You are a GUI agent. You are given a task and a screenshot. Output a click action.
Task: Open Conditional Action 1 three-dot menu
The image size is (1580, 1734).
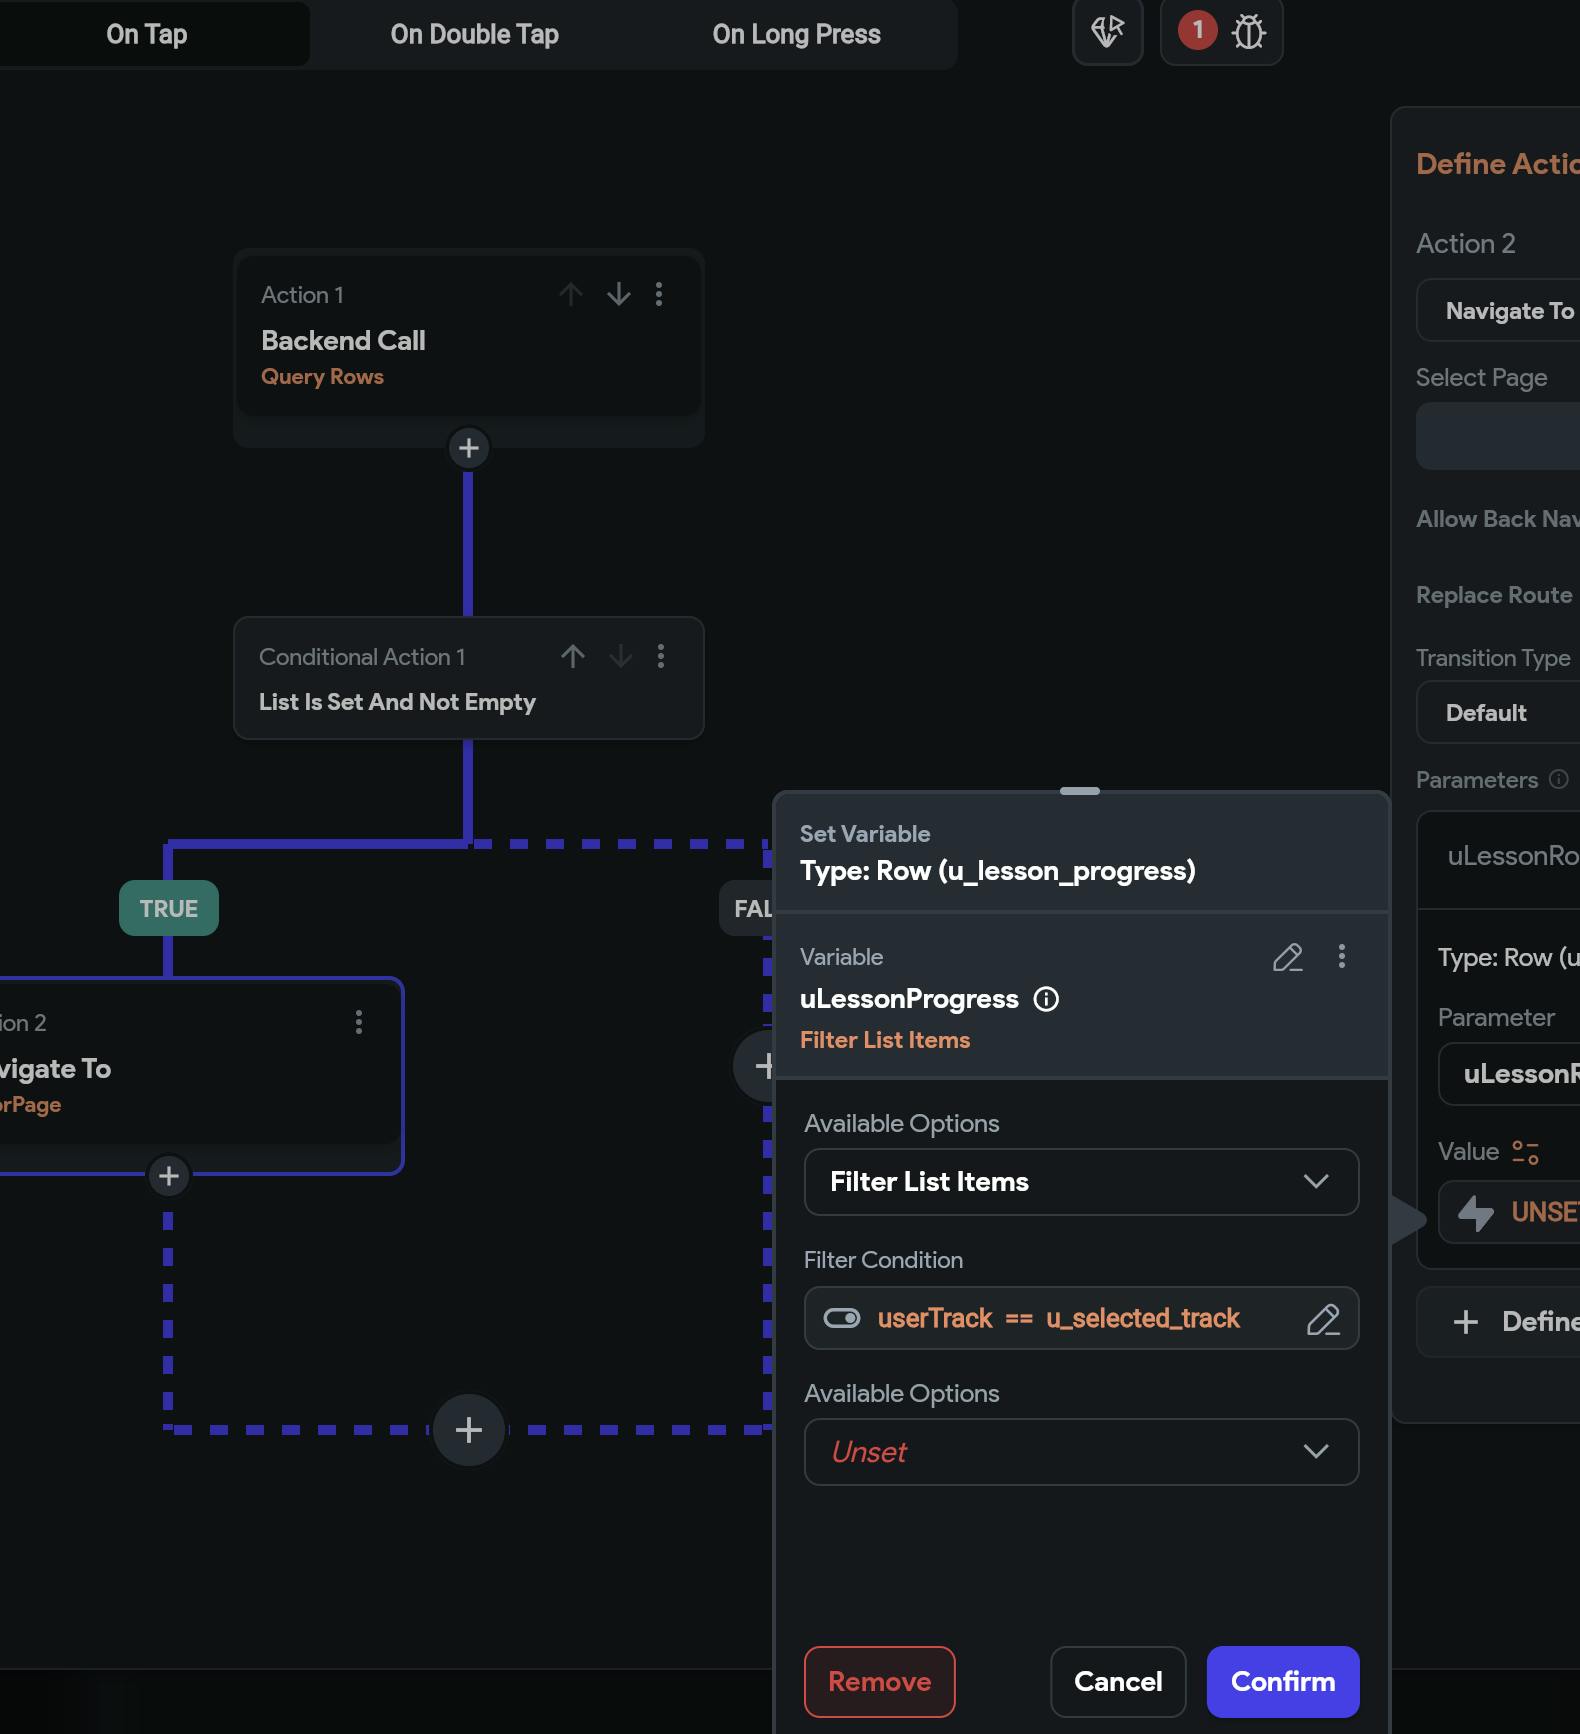pos(661,656)
